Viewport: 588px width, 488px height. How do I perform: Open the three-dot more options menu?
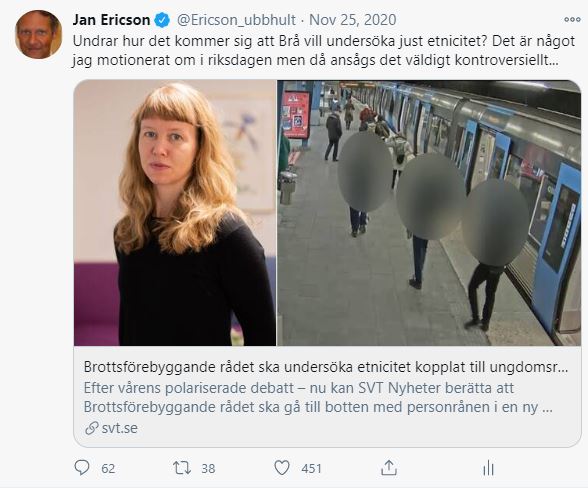572,20
